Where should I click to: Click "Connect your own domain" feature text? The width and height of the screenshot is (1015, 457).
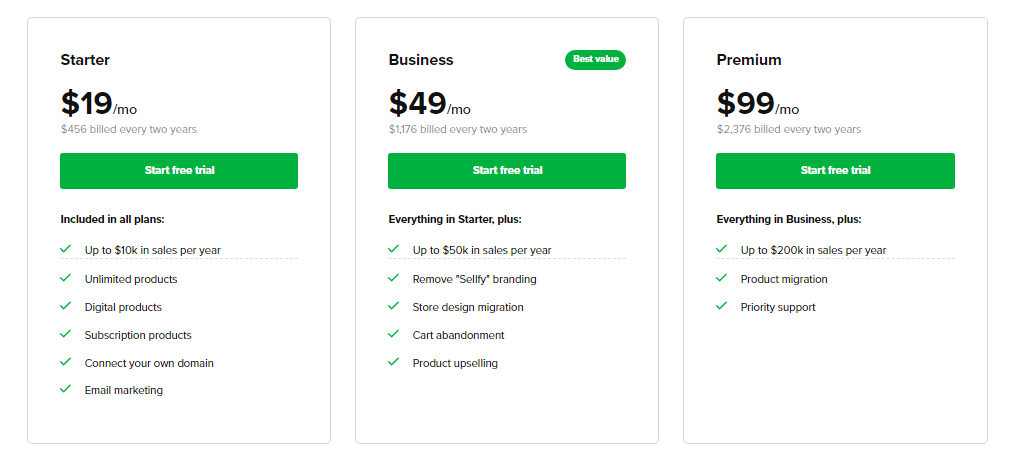pyautogui.click(x=149, y=363)
